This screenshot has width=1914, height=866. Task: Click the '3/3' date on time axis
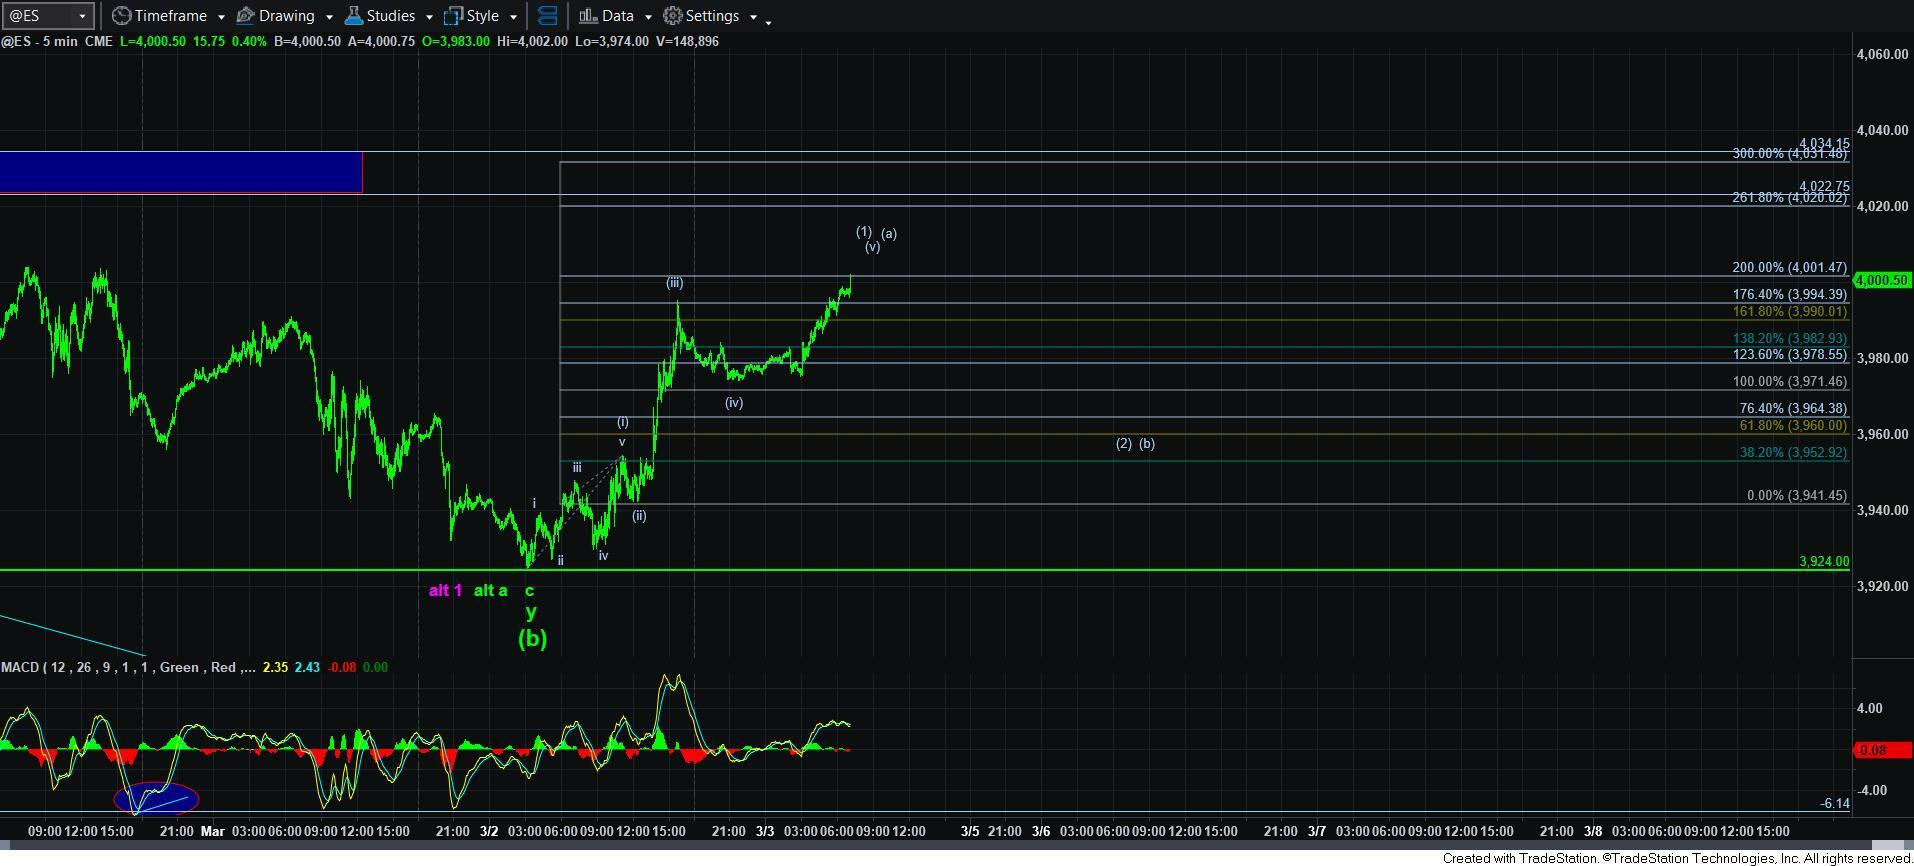pos(765,831)
